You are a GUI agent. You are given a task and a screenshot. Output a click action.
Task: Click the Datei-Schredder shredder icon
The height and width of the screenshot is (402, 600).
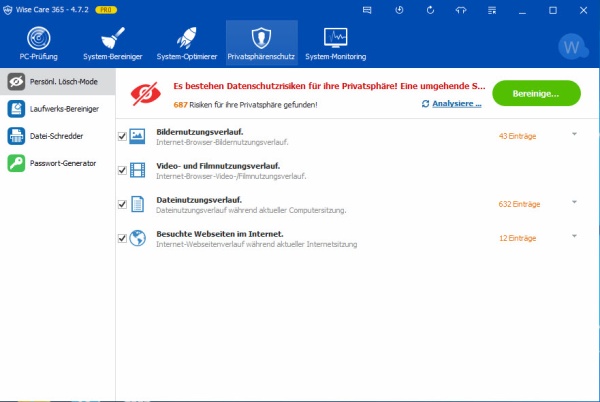click(x=16, y=136)
